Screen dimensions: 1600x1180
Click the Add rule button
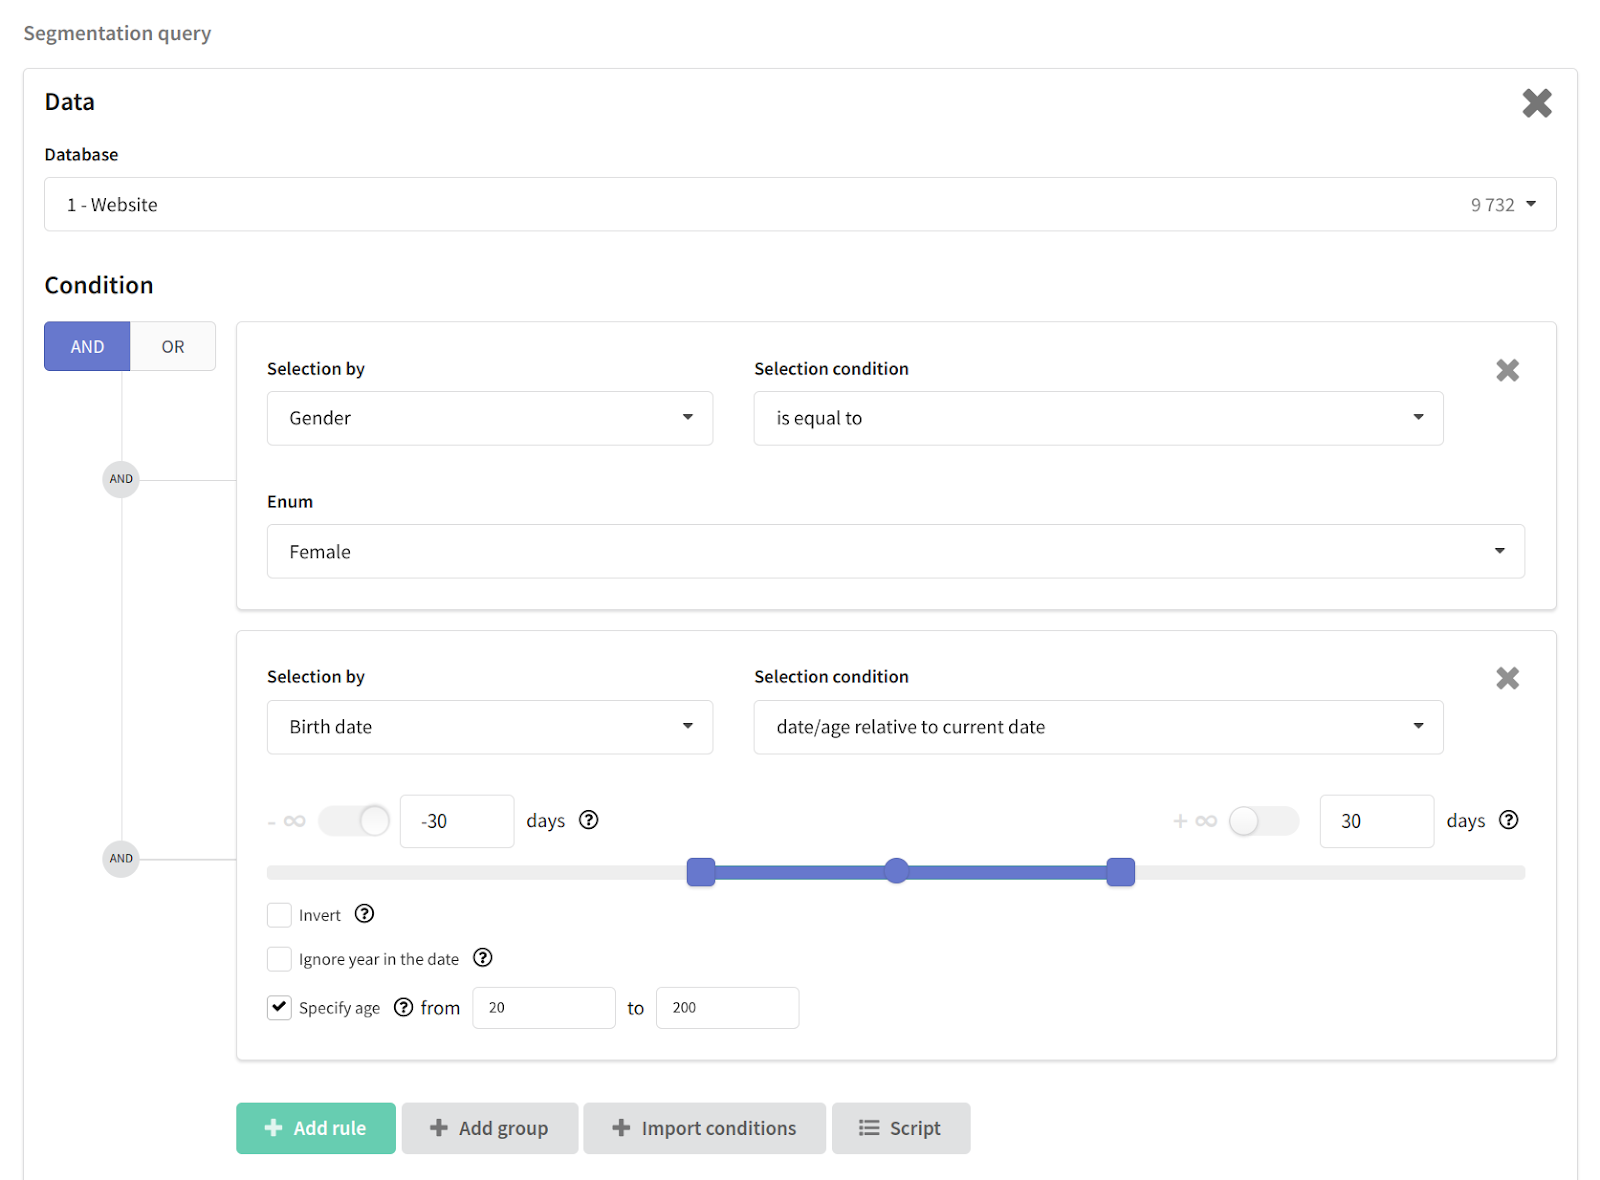316,1128
